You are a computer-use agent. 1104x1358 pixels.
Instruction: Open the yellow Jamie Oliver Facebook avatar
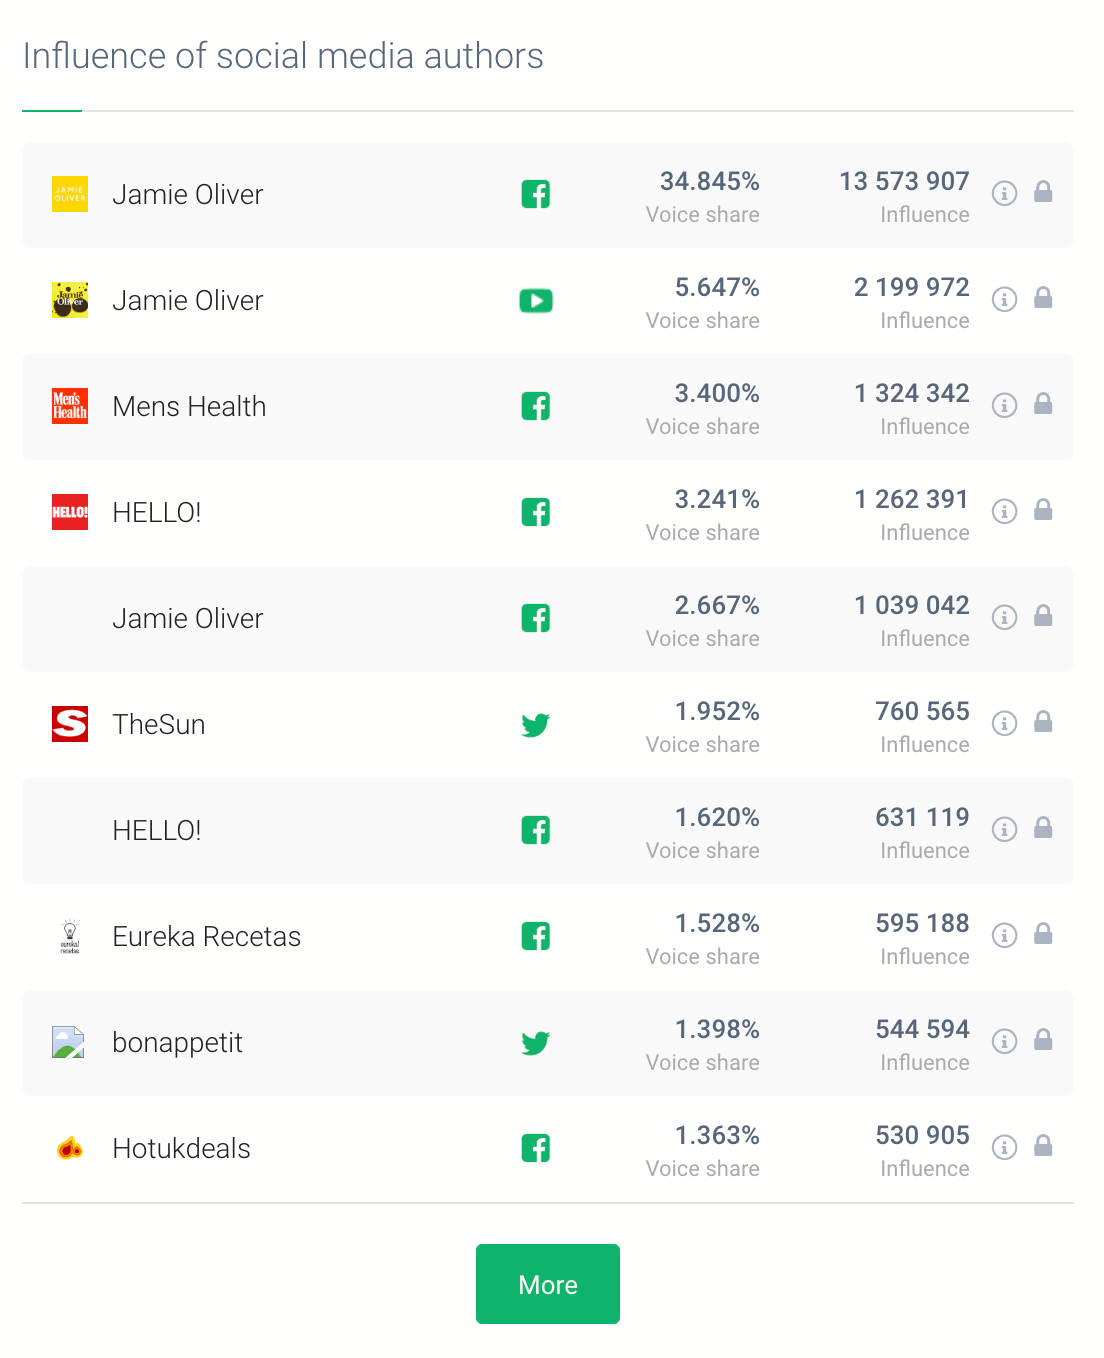[x=70, y=194]
